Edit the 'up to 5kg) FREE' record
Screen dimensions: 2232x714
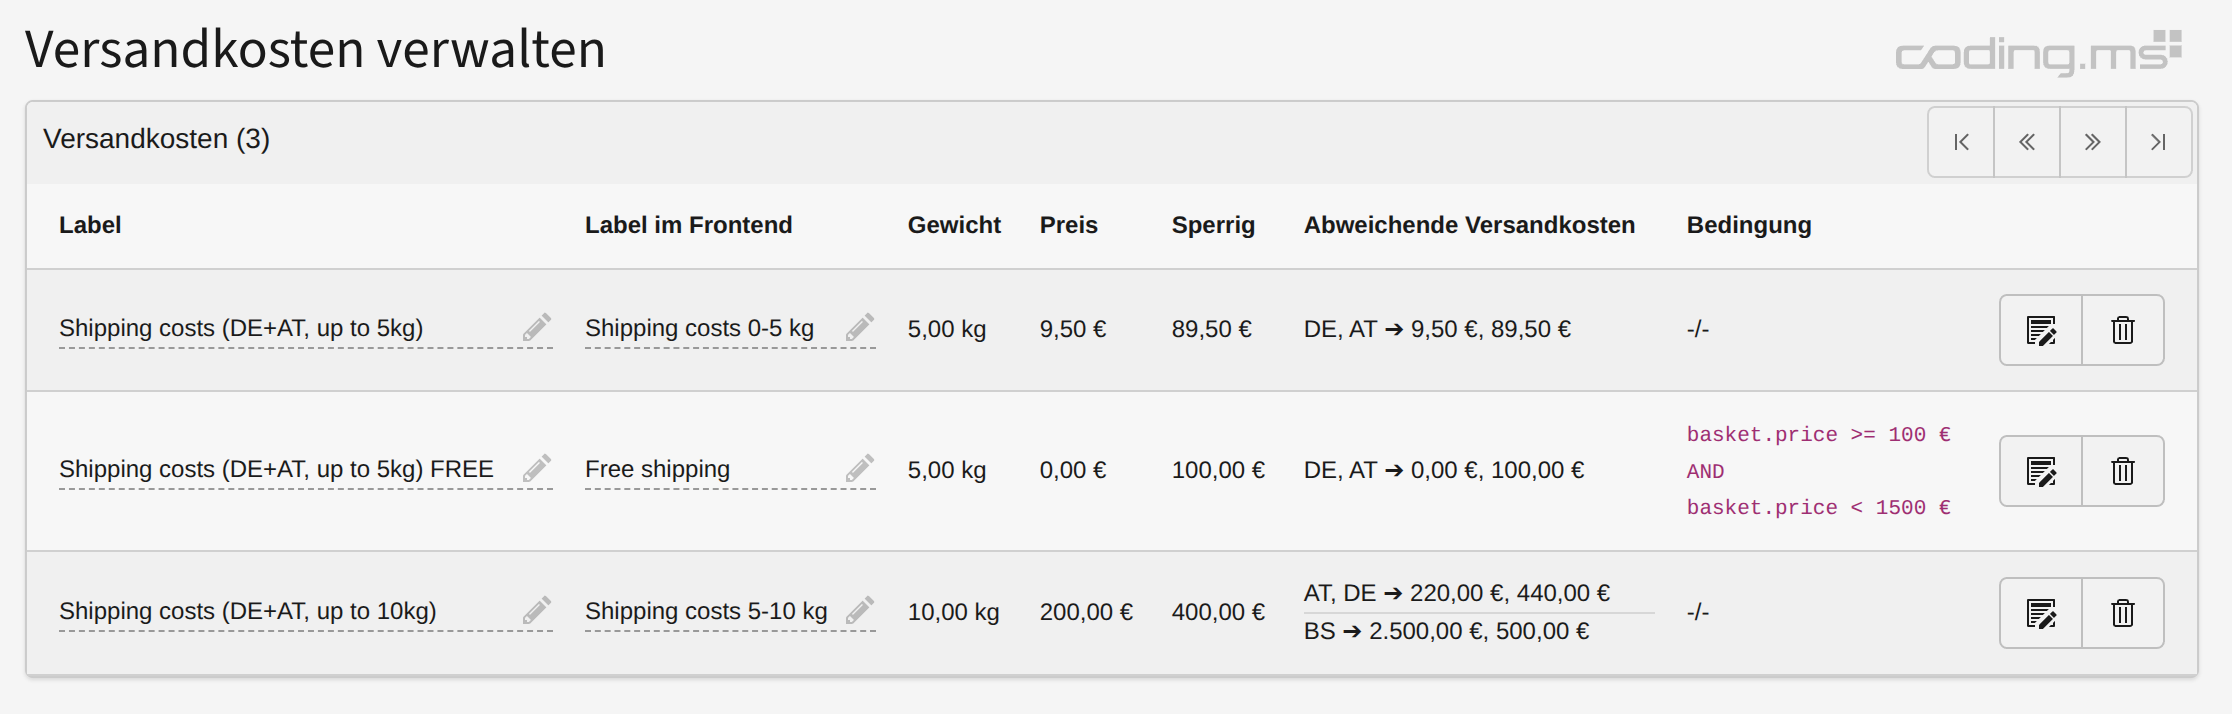tap(2041, 471)
